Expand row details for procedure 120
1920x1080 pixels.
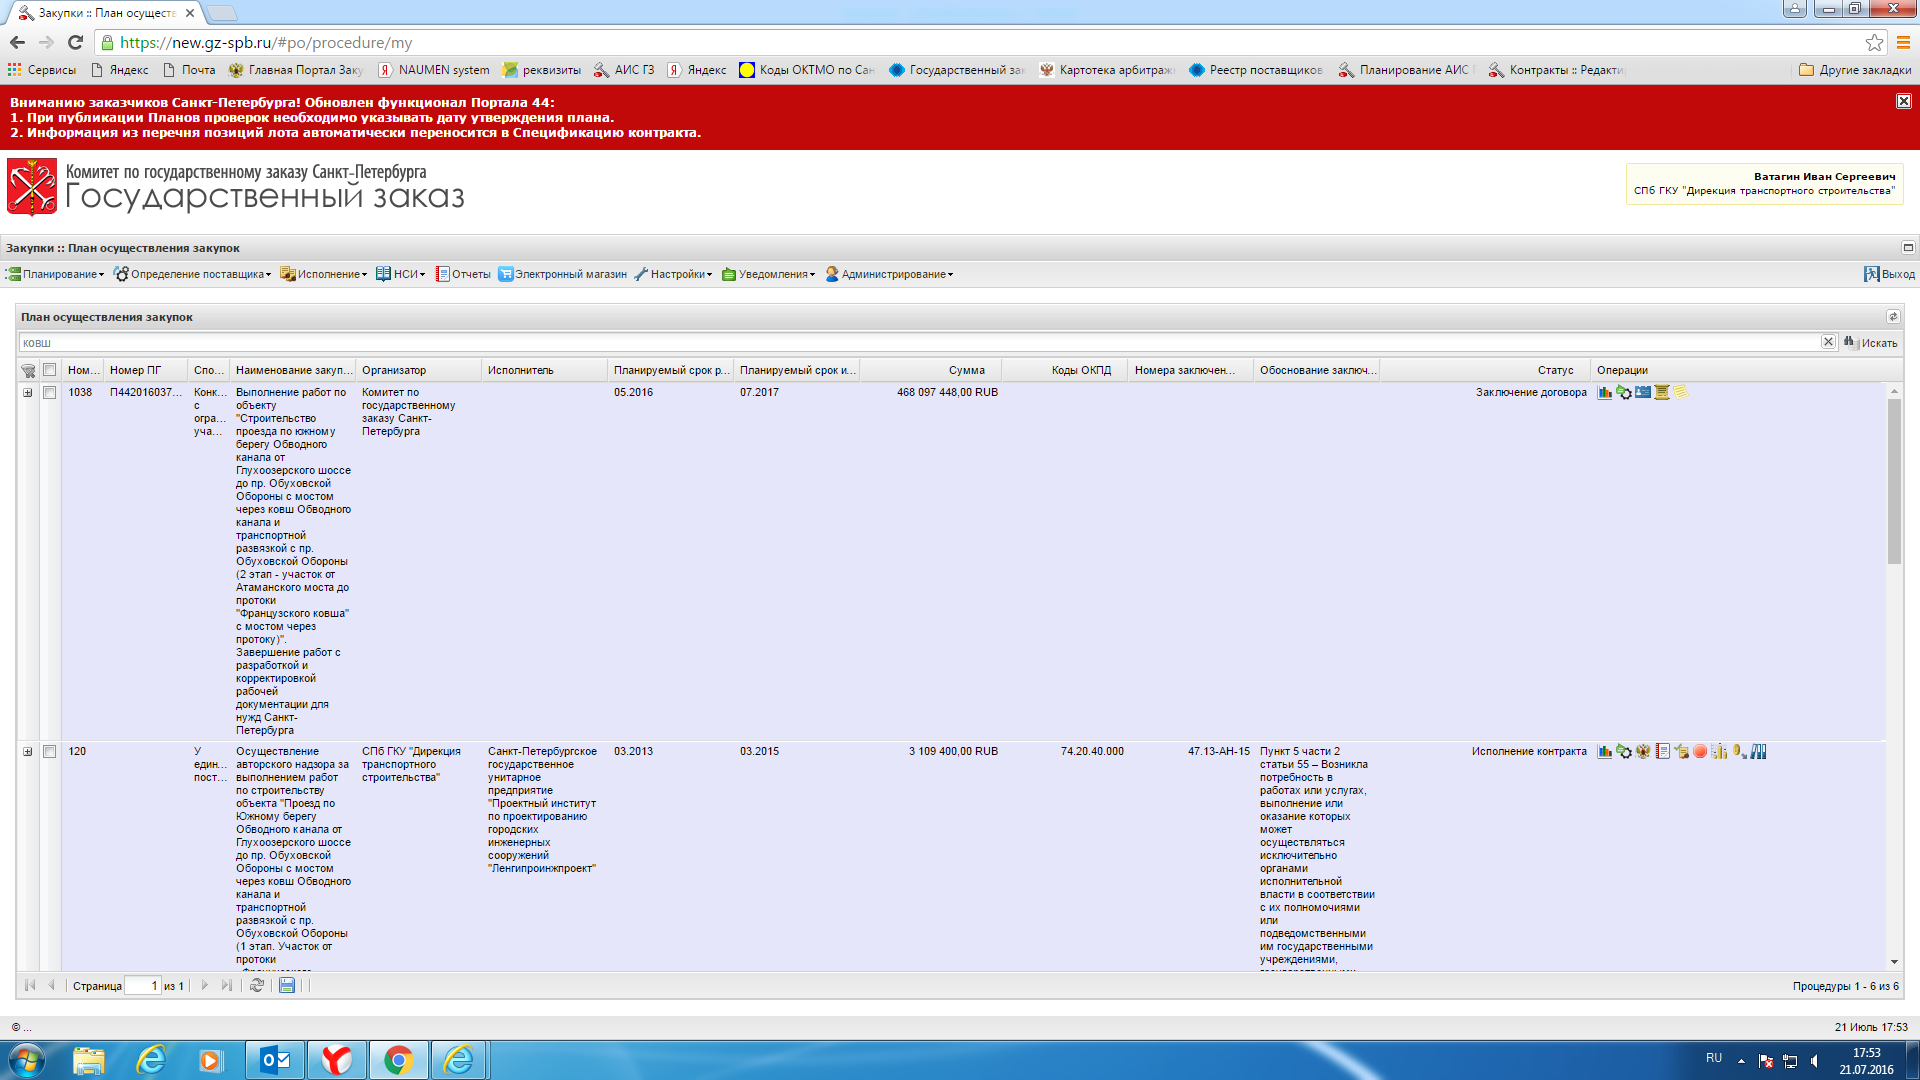(28, 752)
